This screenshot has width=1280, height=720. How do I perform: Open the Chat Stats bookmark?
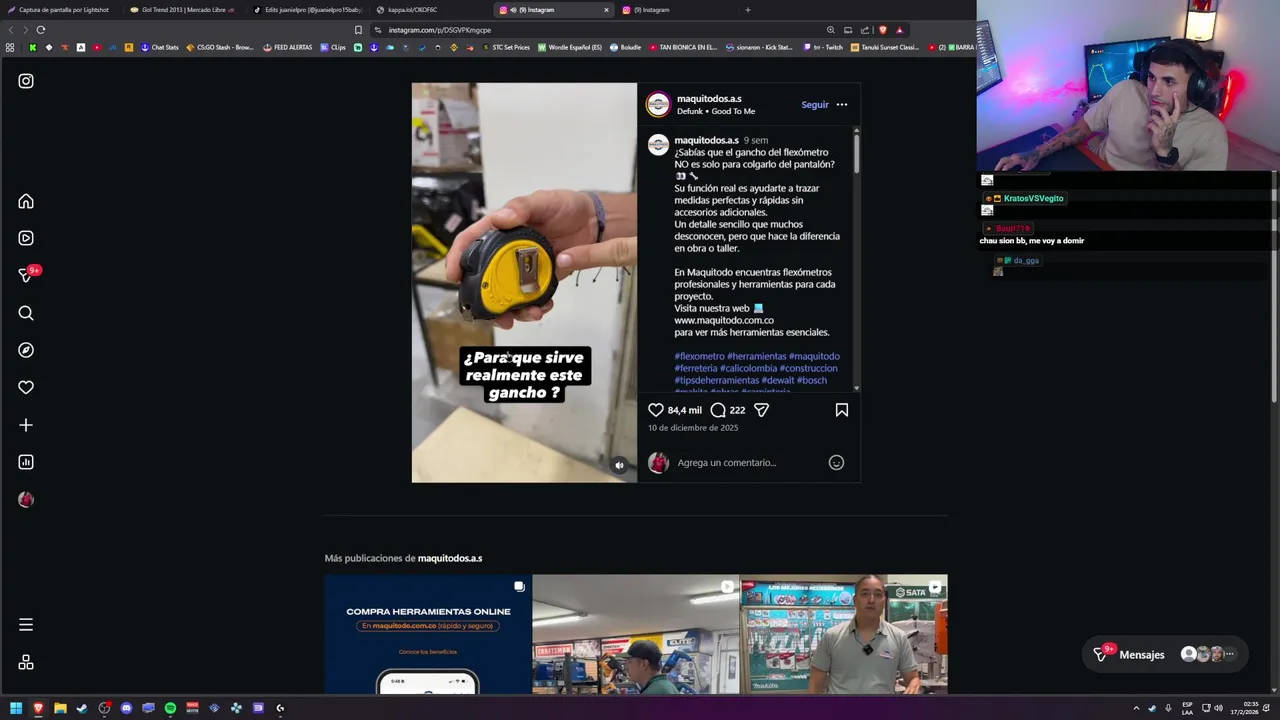click(160, 47)
